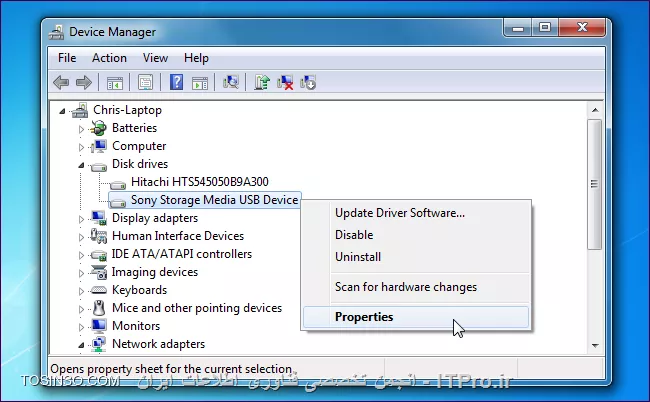The width and height of the screenshot is (650, 402).
Task: Click the Keyboards category icon
Action: point(99,290)
